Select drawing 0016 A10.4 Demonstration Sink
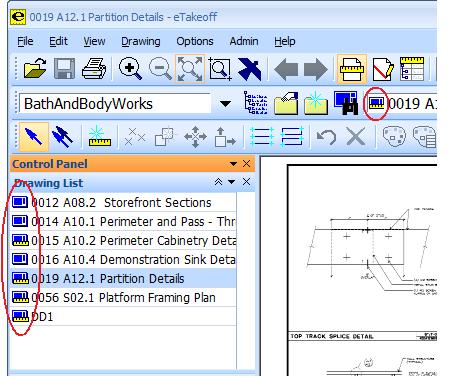452x376 pixels. pos(123,259)
